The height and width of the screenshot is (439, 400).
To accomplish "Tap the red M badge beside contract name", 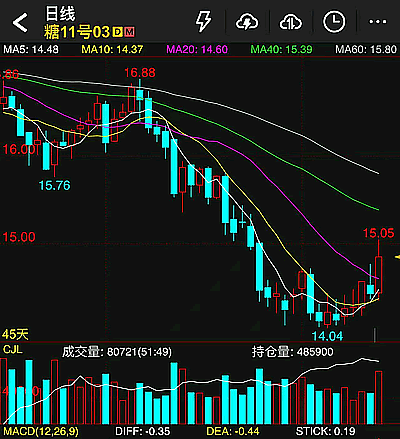I will (129, 32).
